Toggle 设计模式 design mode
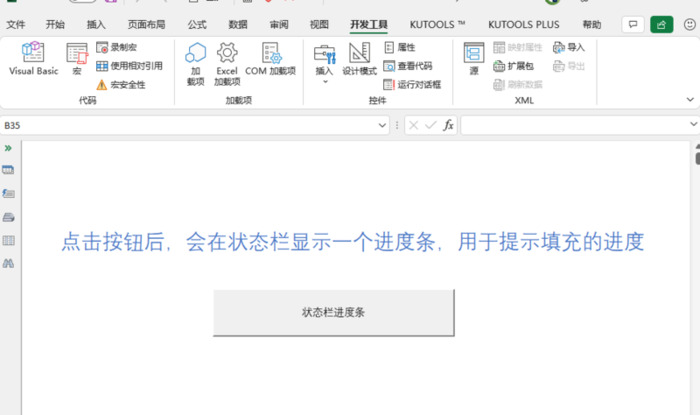This screenshot has width=700, height=415. pyautogui.click(x=359, y=58)
